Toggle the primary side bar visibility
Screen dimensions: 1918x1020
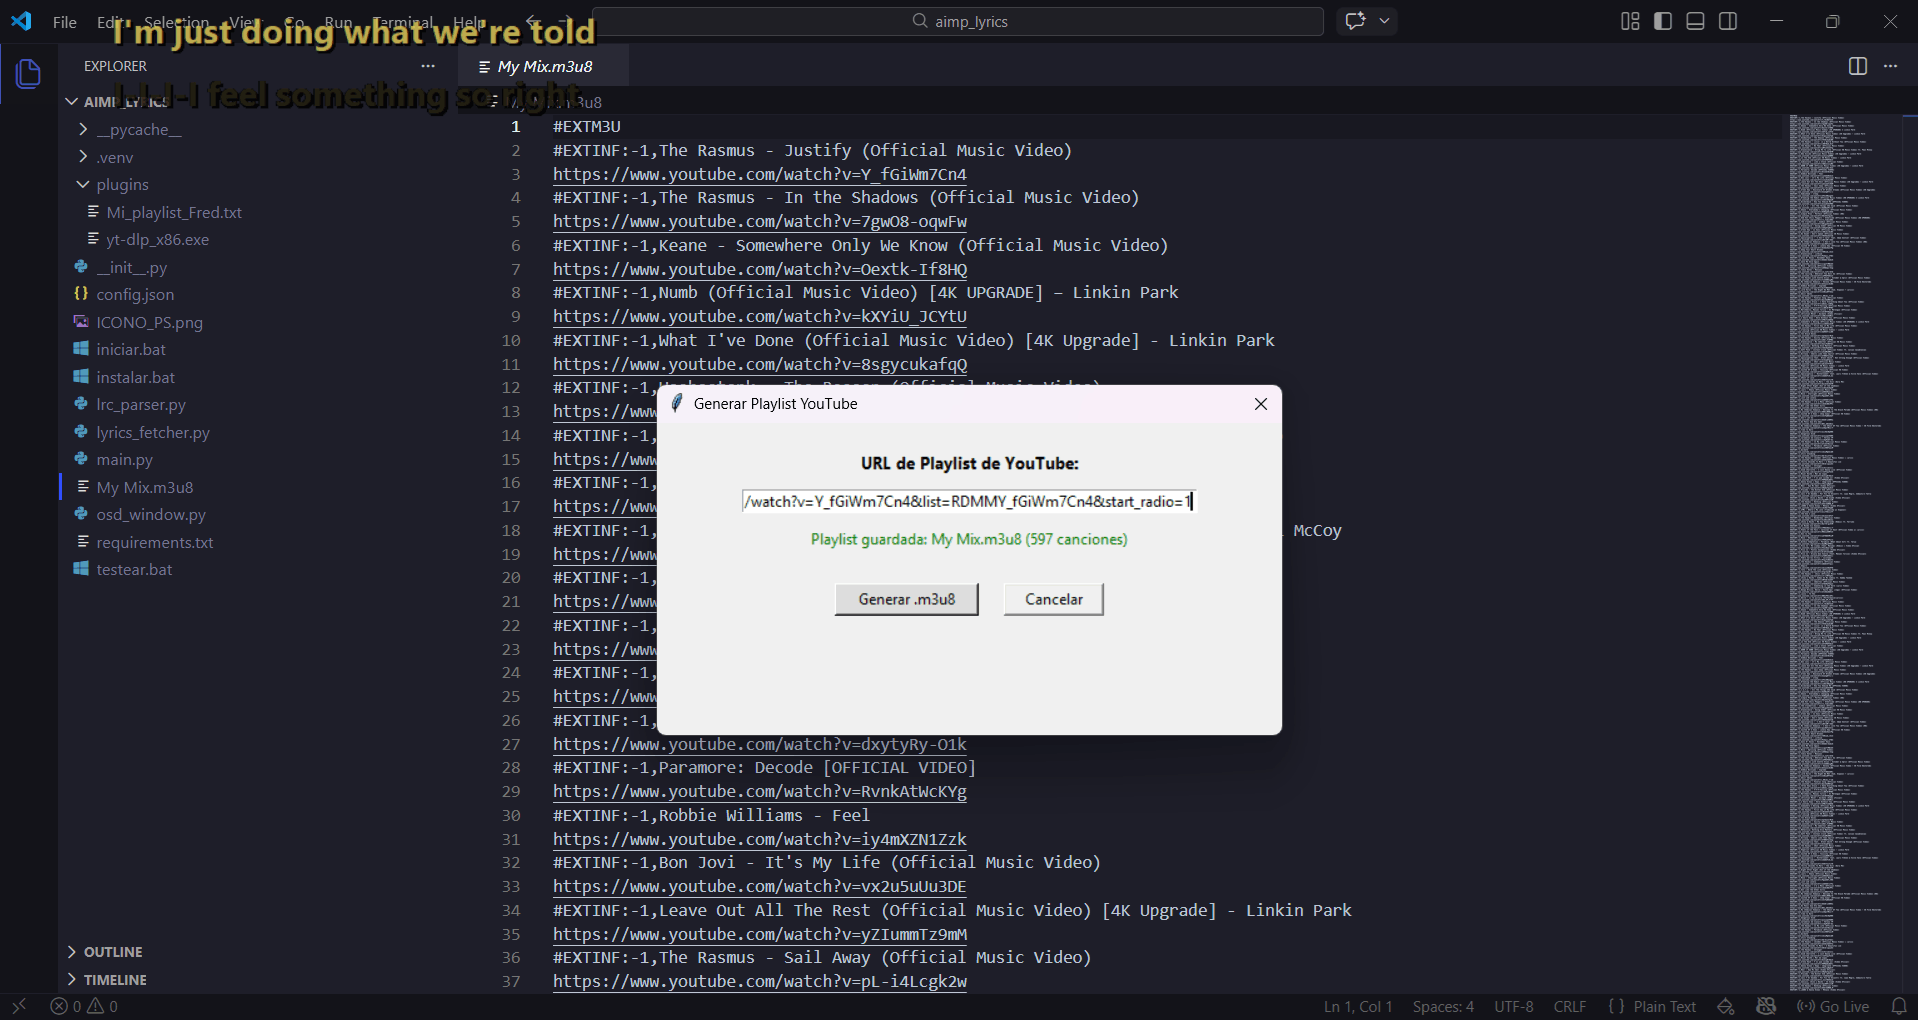[x=1663, y=21]
